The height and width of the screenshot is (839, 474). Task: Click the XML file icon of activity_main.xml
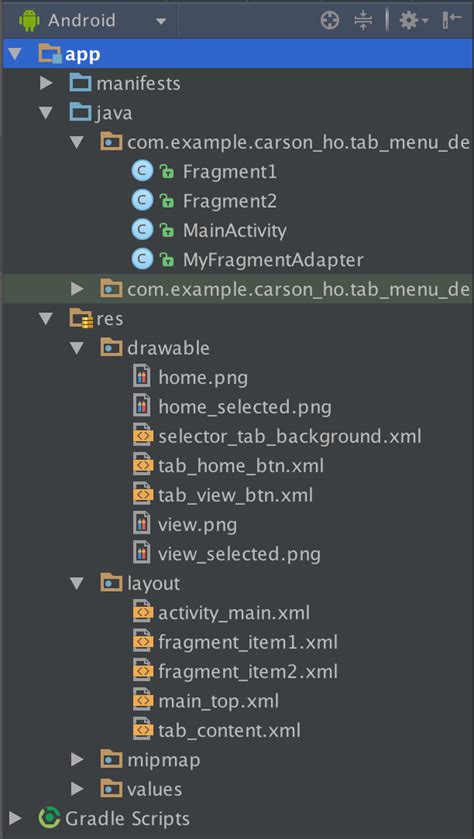tap(142, 613)
